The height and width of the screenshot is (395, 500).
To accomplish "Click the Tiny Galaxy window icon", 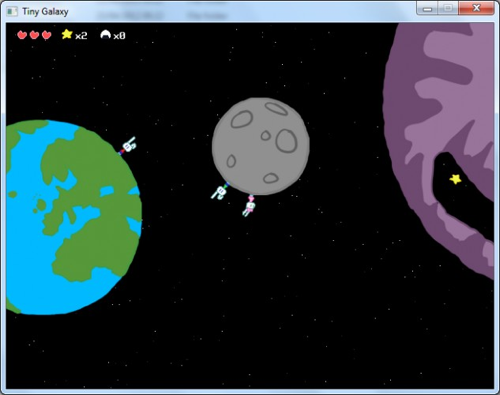I will point(12,12).
